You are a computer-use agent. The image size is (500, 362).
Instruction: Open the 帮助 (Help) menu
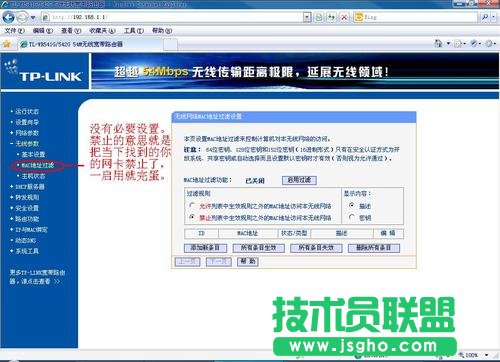[162, 31]
